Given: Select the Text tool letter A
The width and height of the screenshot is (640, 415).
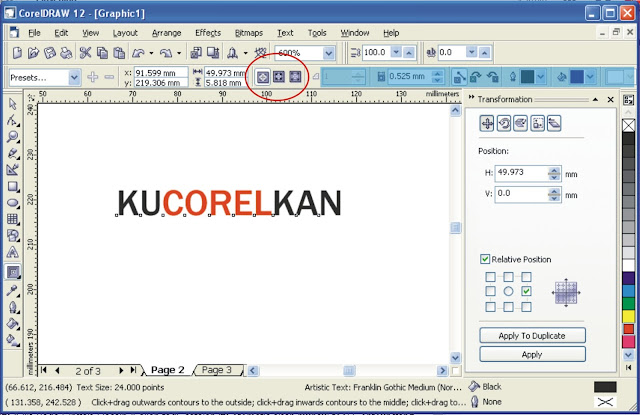Looking at the screenshot, I should click(13, 252).
